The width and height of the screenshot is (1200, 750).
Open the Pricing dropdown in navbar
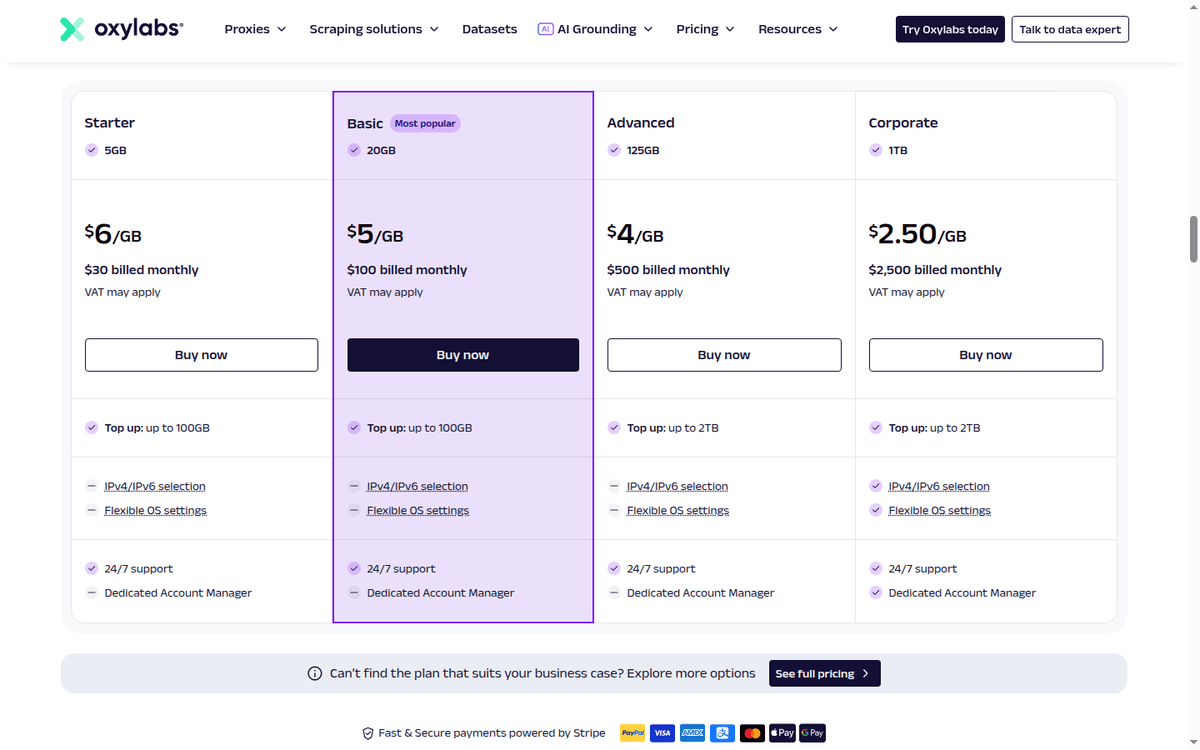coord(705,29)
